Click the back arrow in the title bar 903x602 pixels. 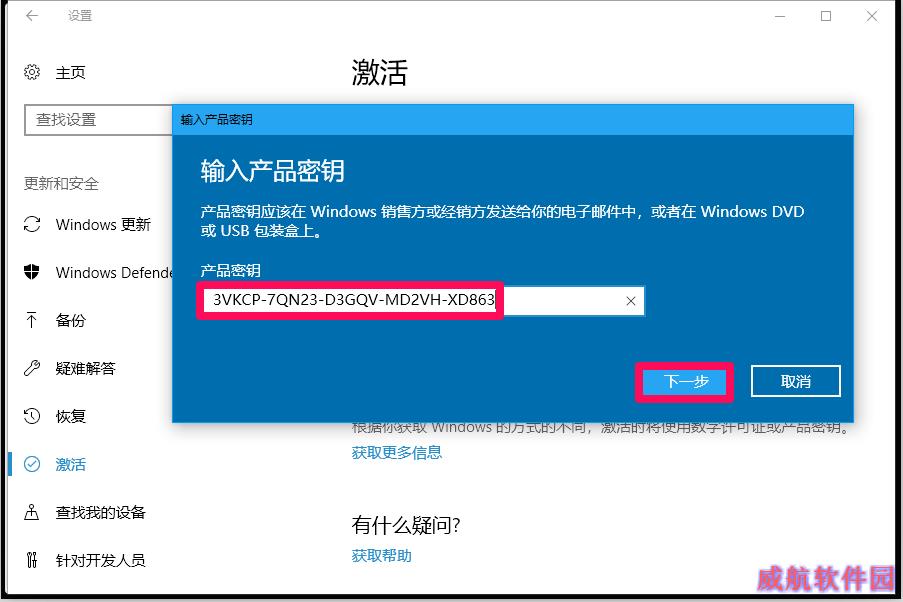click(32, 16)
